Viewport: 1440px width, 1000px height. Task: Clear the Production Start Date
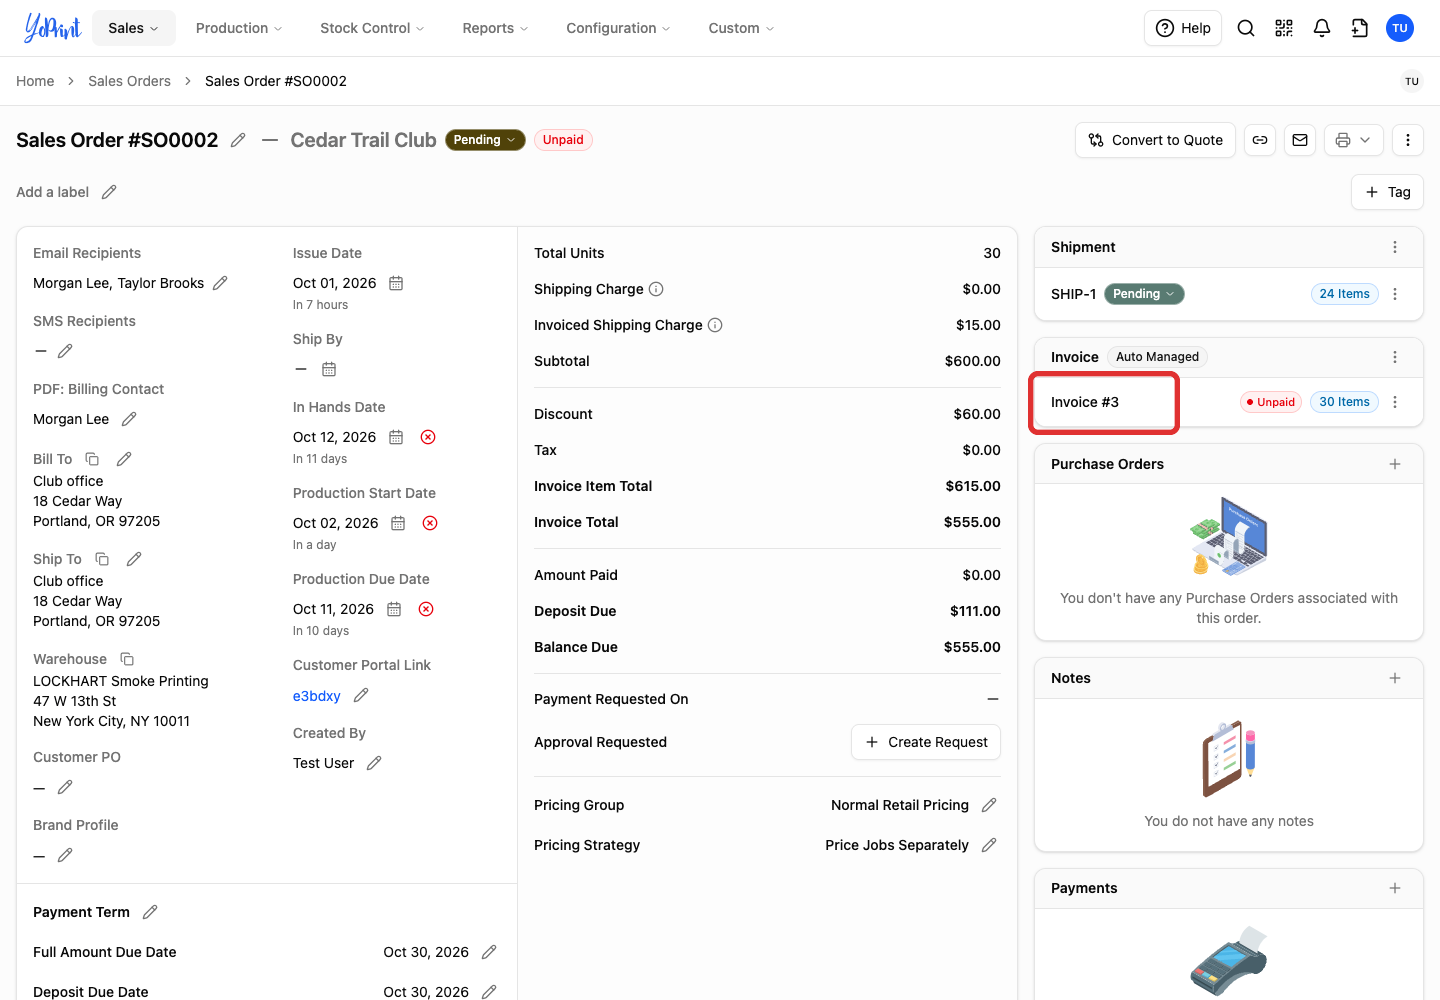tap(430, 523)
